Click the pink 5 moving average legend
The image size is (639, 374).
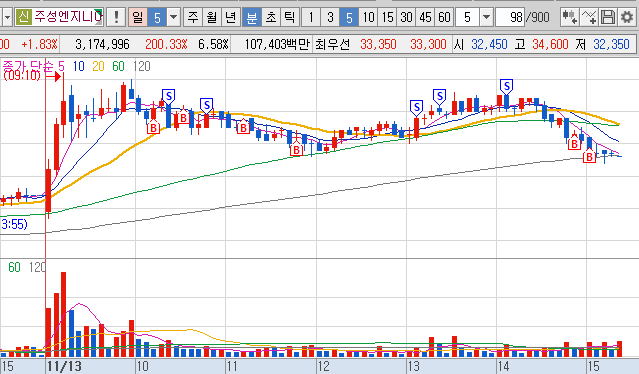(x=61, y=66)
